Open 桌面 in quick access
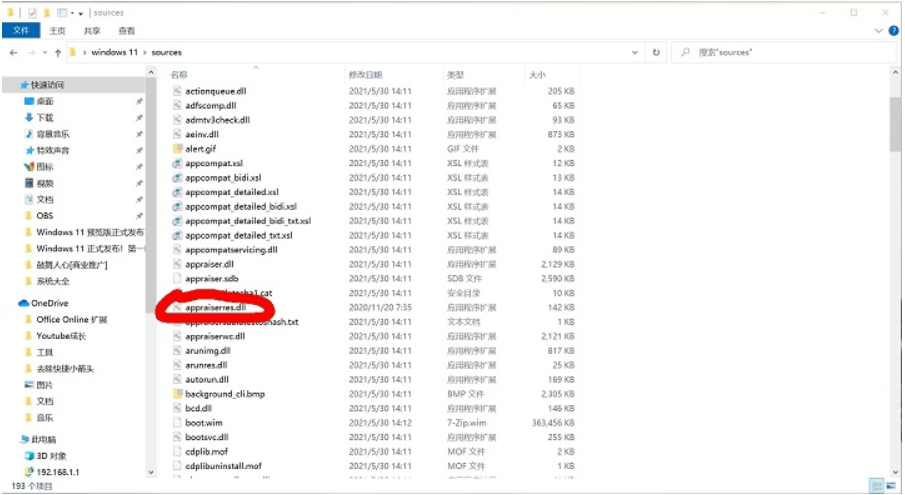This screenshot has width=905, height=495. (45, 101)
